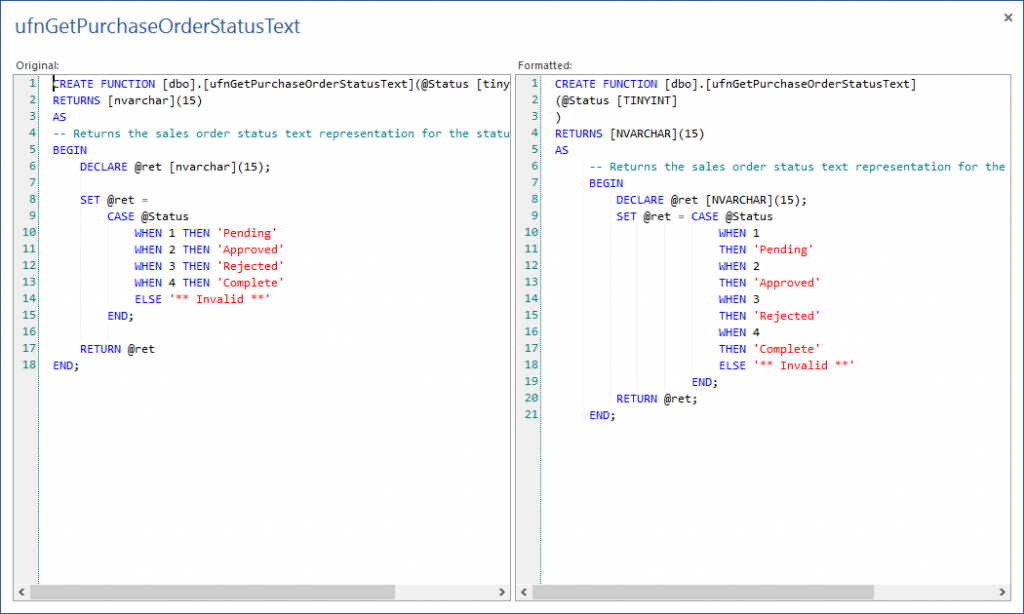Click the Original: pane label
This screenshot has width=1024, height=614.
pos(37,65)
